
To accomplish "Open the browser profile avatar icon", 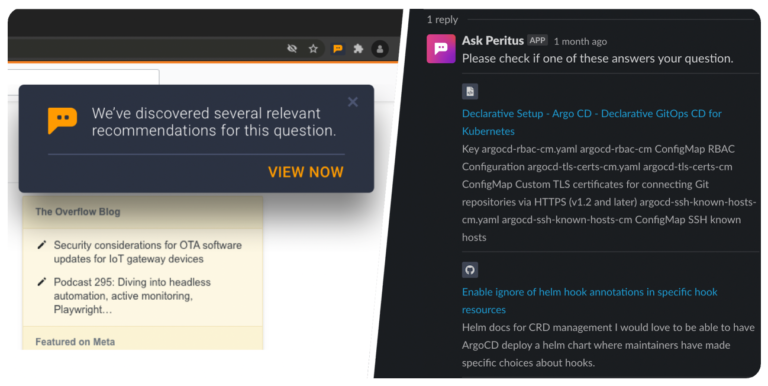I will pos(380,49).
